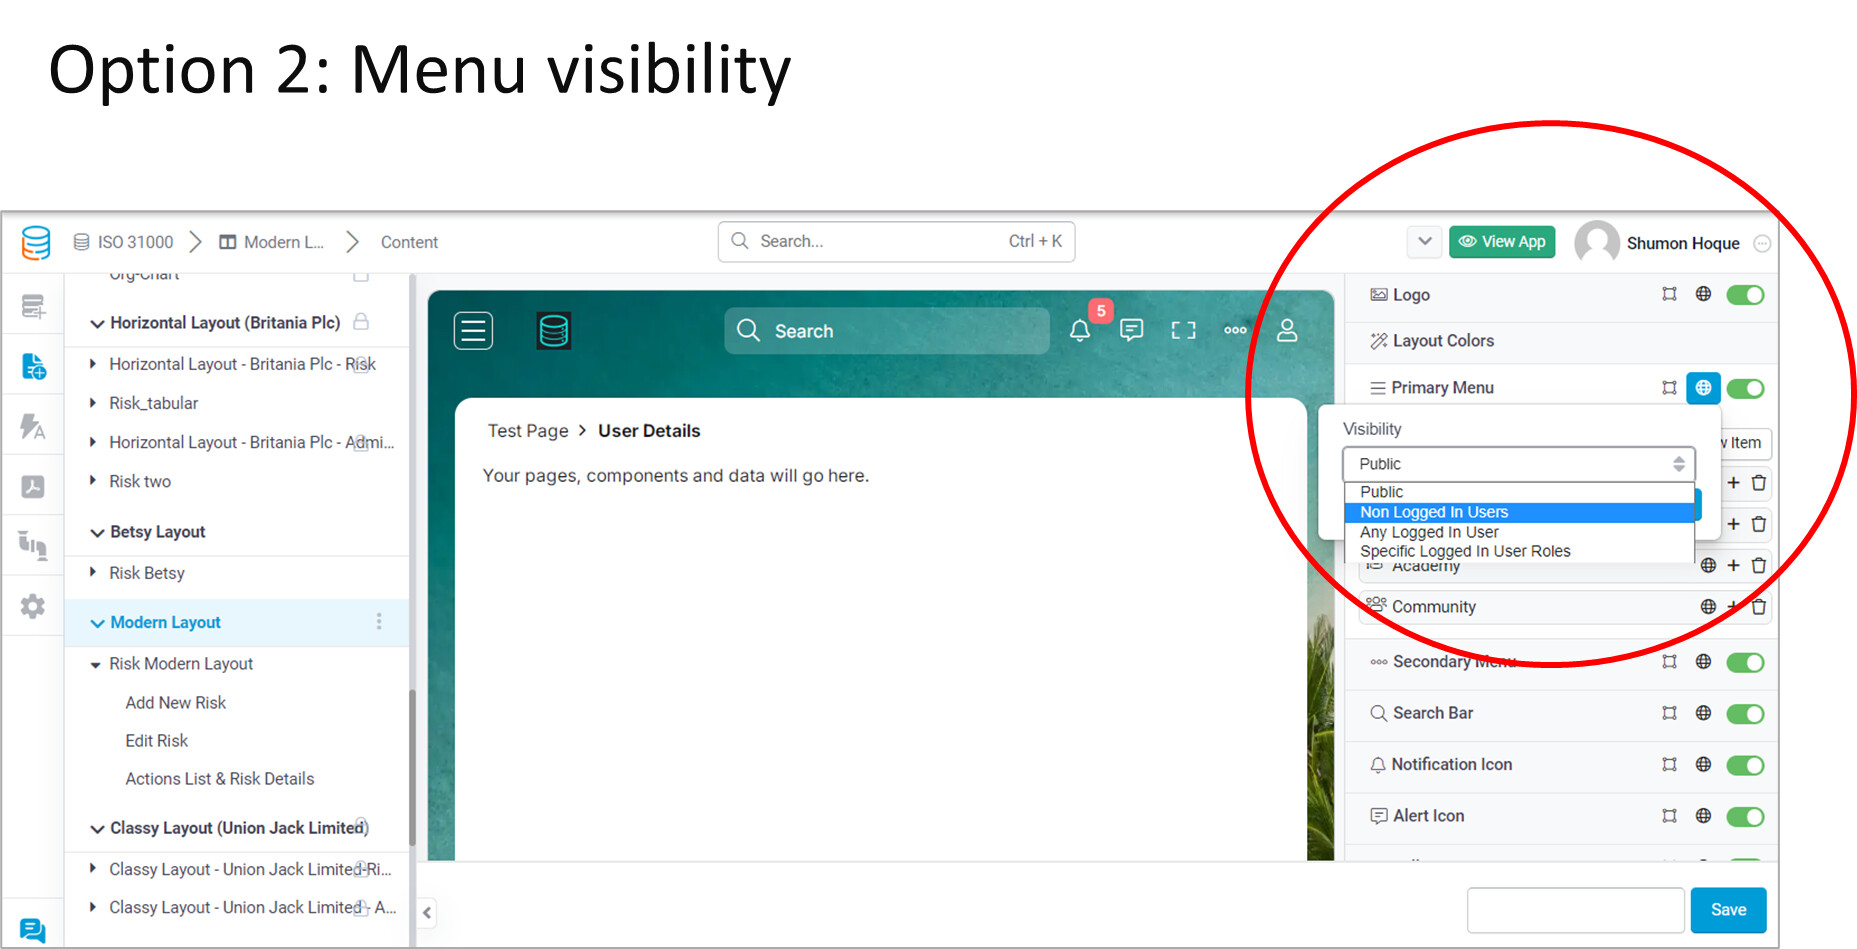Collapse left panel with arrow at bottom
Screen dimensions: 1857x949
click(x=427, y=912)
